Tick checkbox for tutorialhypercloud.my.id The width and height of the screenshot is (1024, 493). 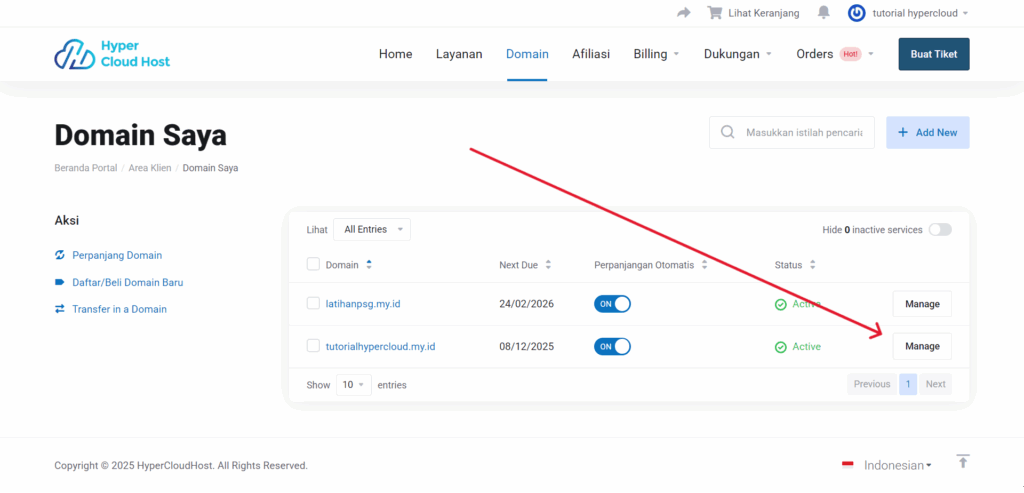[x=313, y=346]
